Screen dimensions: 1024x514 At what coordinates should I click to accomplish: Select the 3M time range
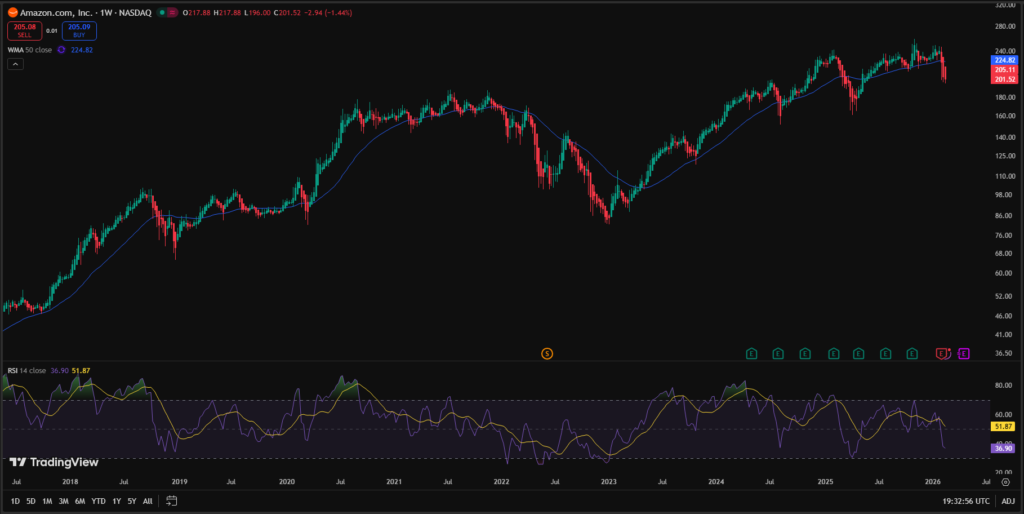63,501
